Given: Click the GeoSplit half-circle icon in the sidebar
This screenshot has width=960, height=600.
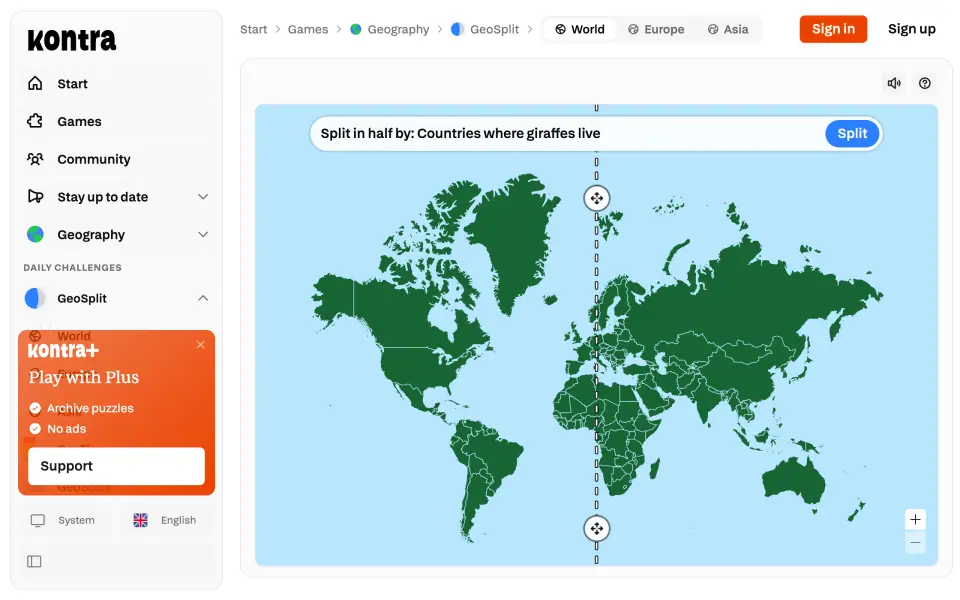Looking at the screenshot, I should click(36, 298).
